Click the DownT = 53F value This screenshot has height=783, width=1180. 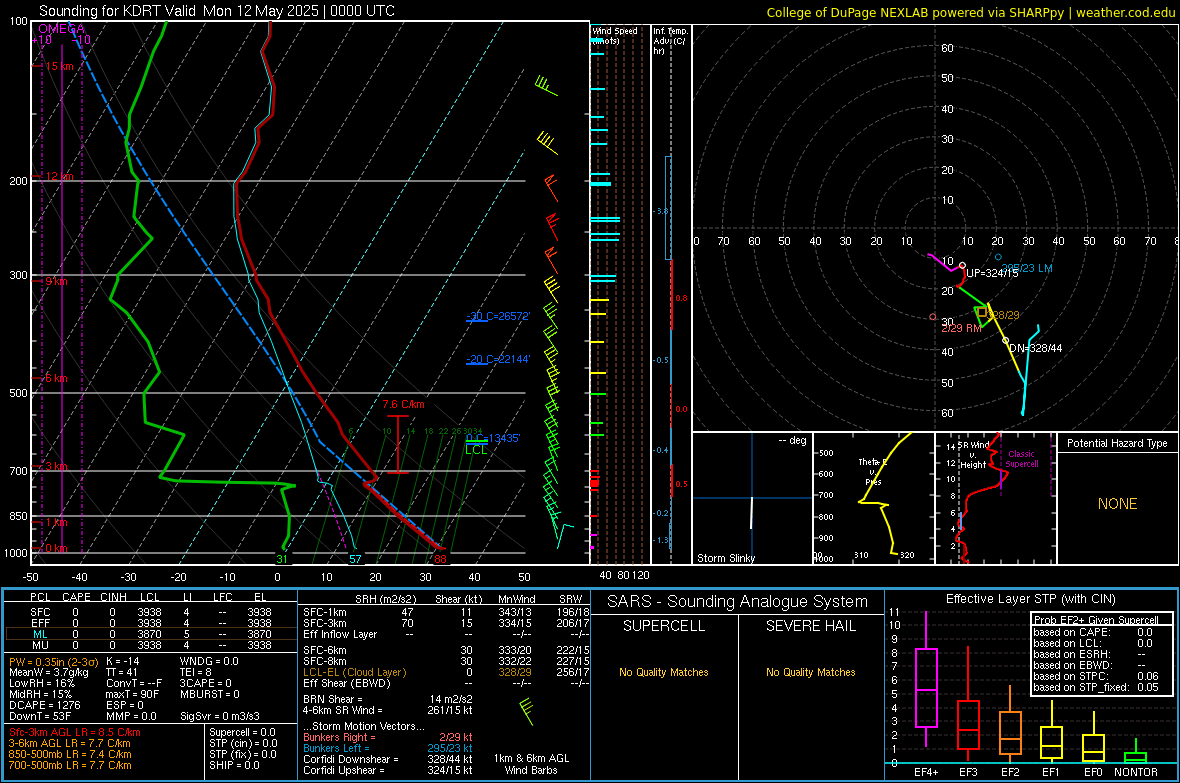[x=40, y=716]
